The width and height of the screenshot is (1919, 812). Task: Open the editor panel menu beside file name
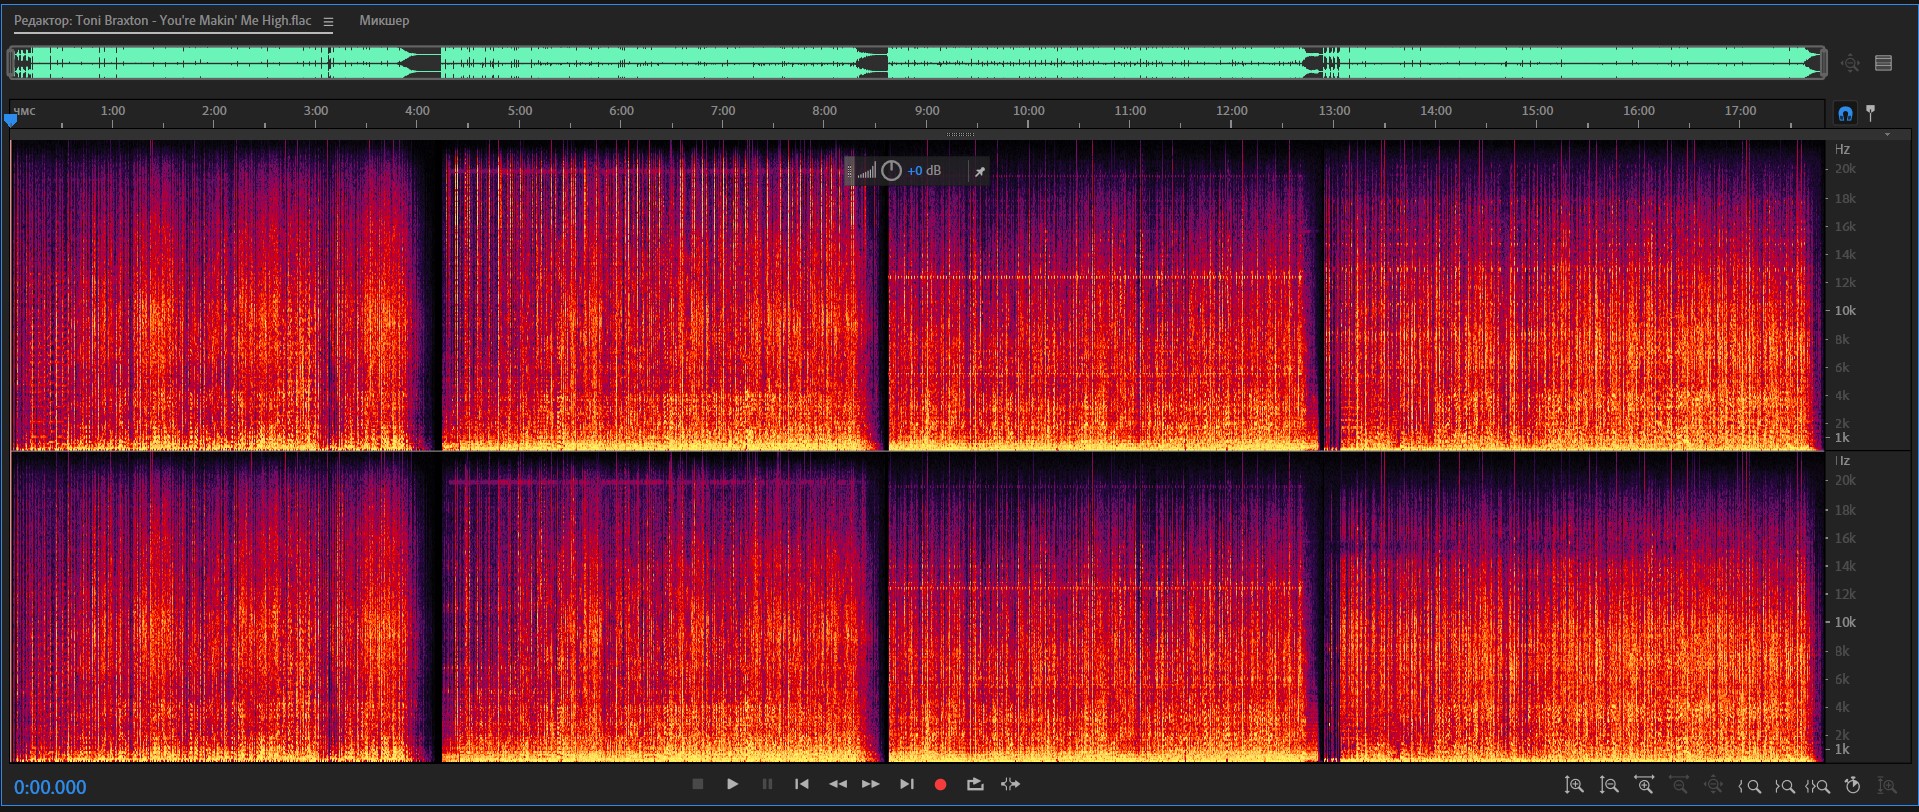tap(328, 21)
